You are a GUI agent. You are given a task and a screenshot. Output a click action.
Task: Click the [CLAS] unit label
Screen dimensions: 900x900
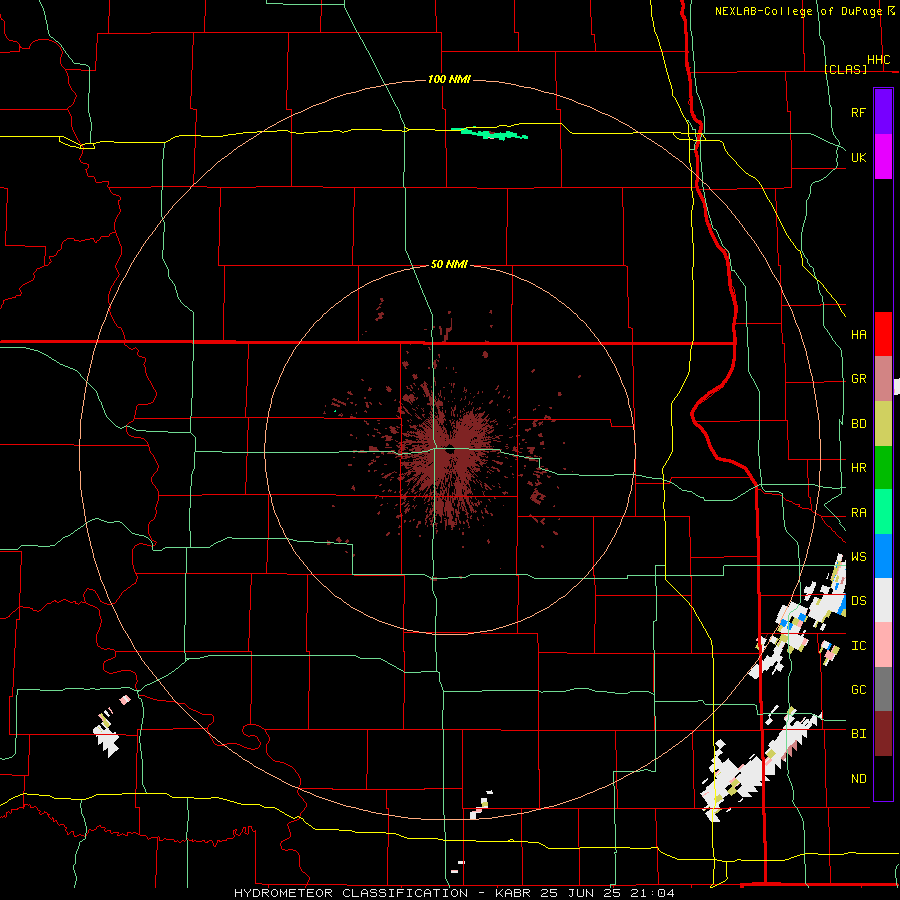point(845,69)
